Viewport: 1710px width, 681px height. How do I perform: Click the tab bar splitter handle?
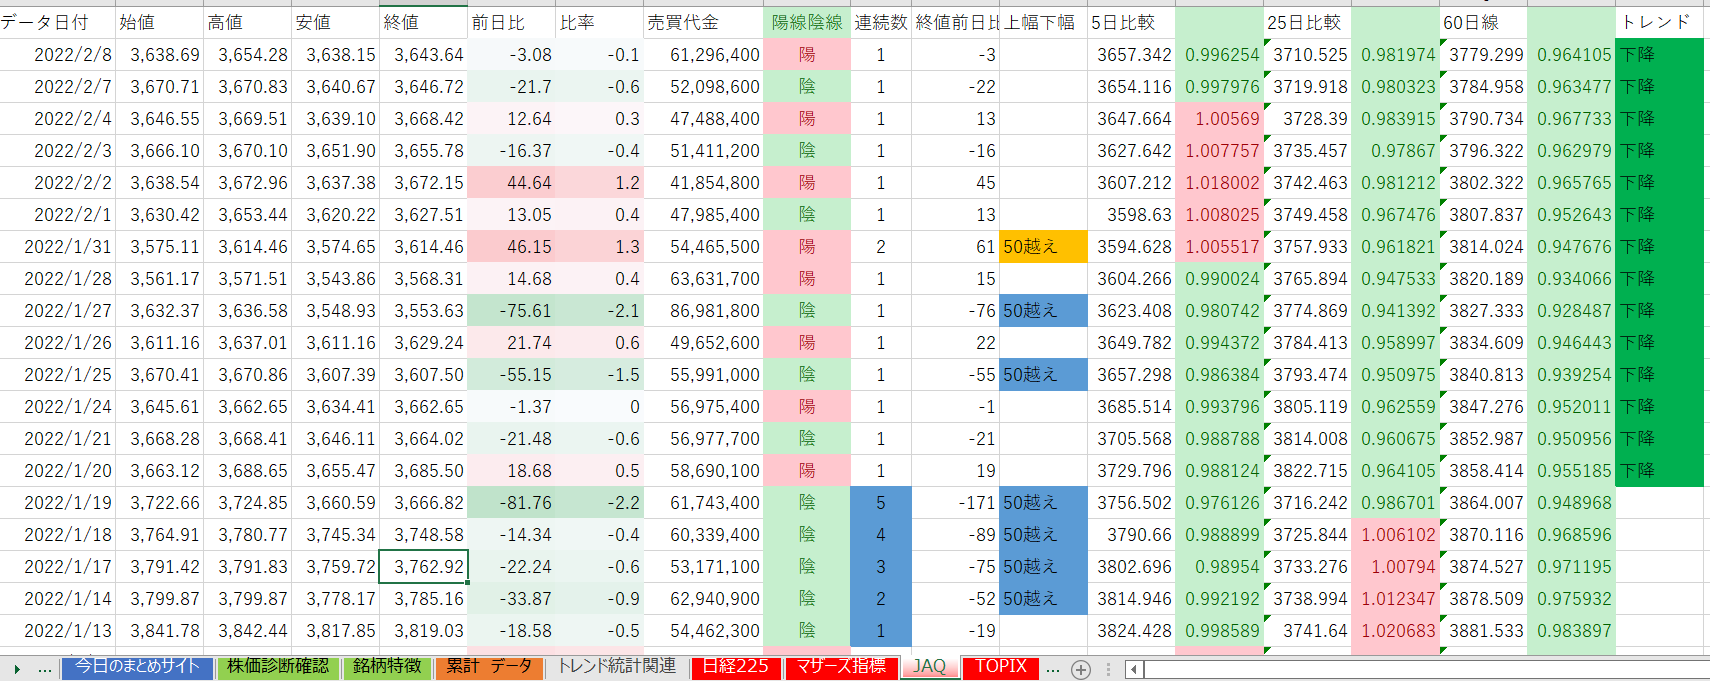1108,669
